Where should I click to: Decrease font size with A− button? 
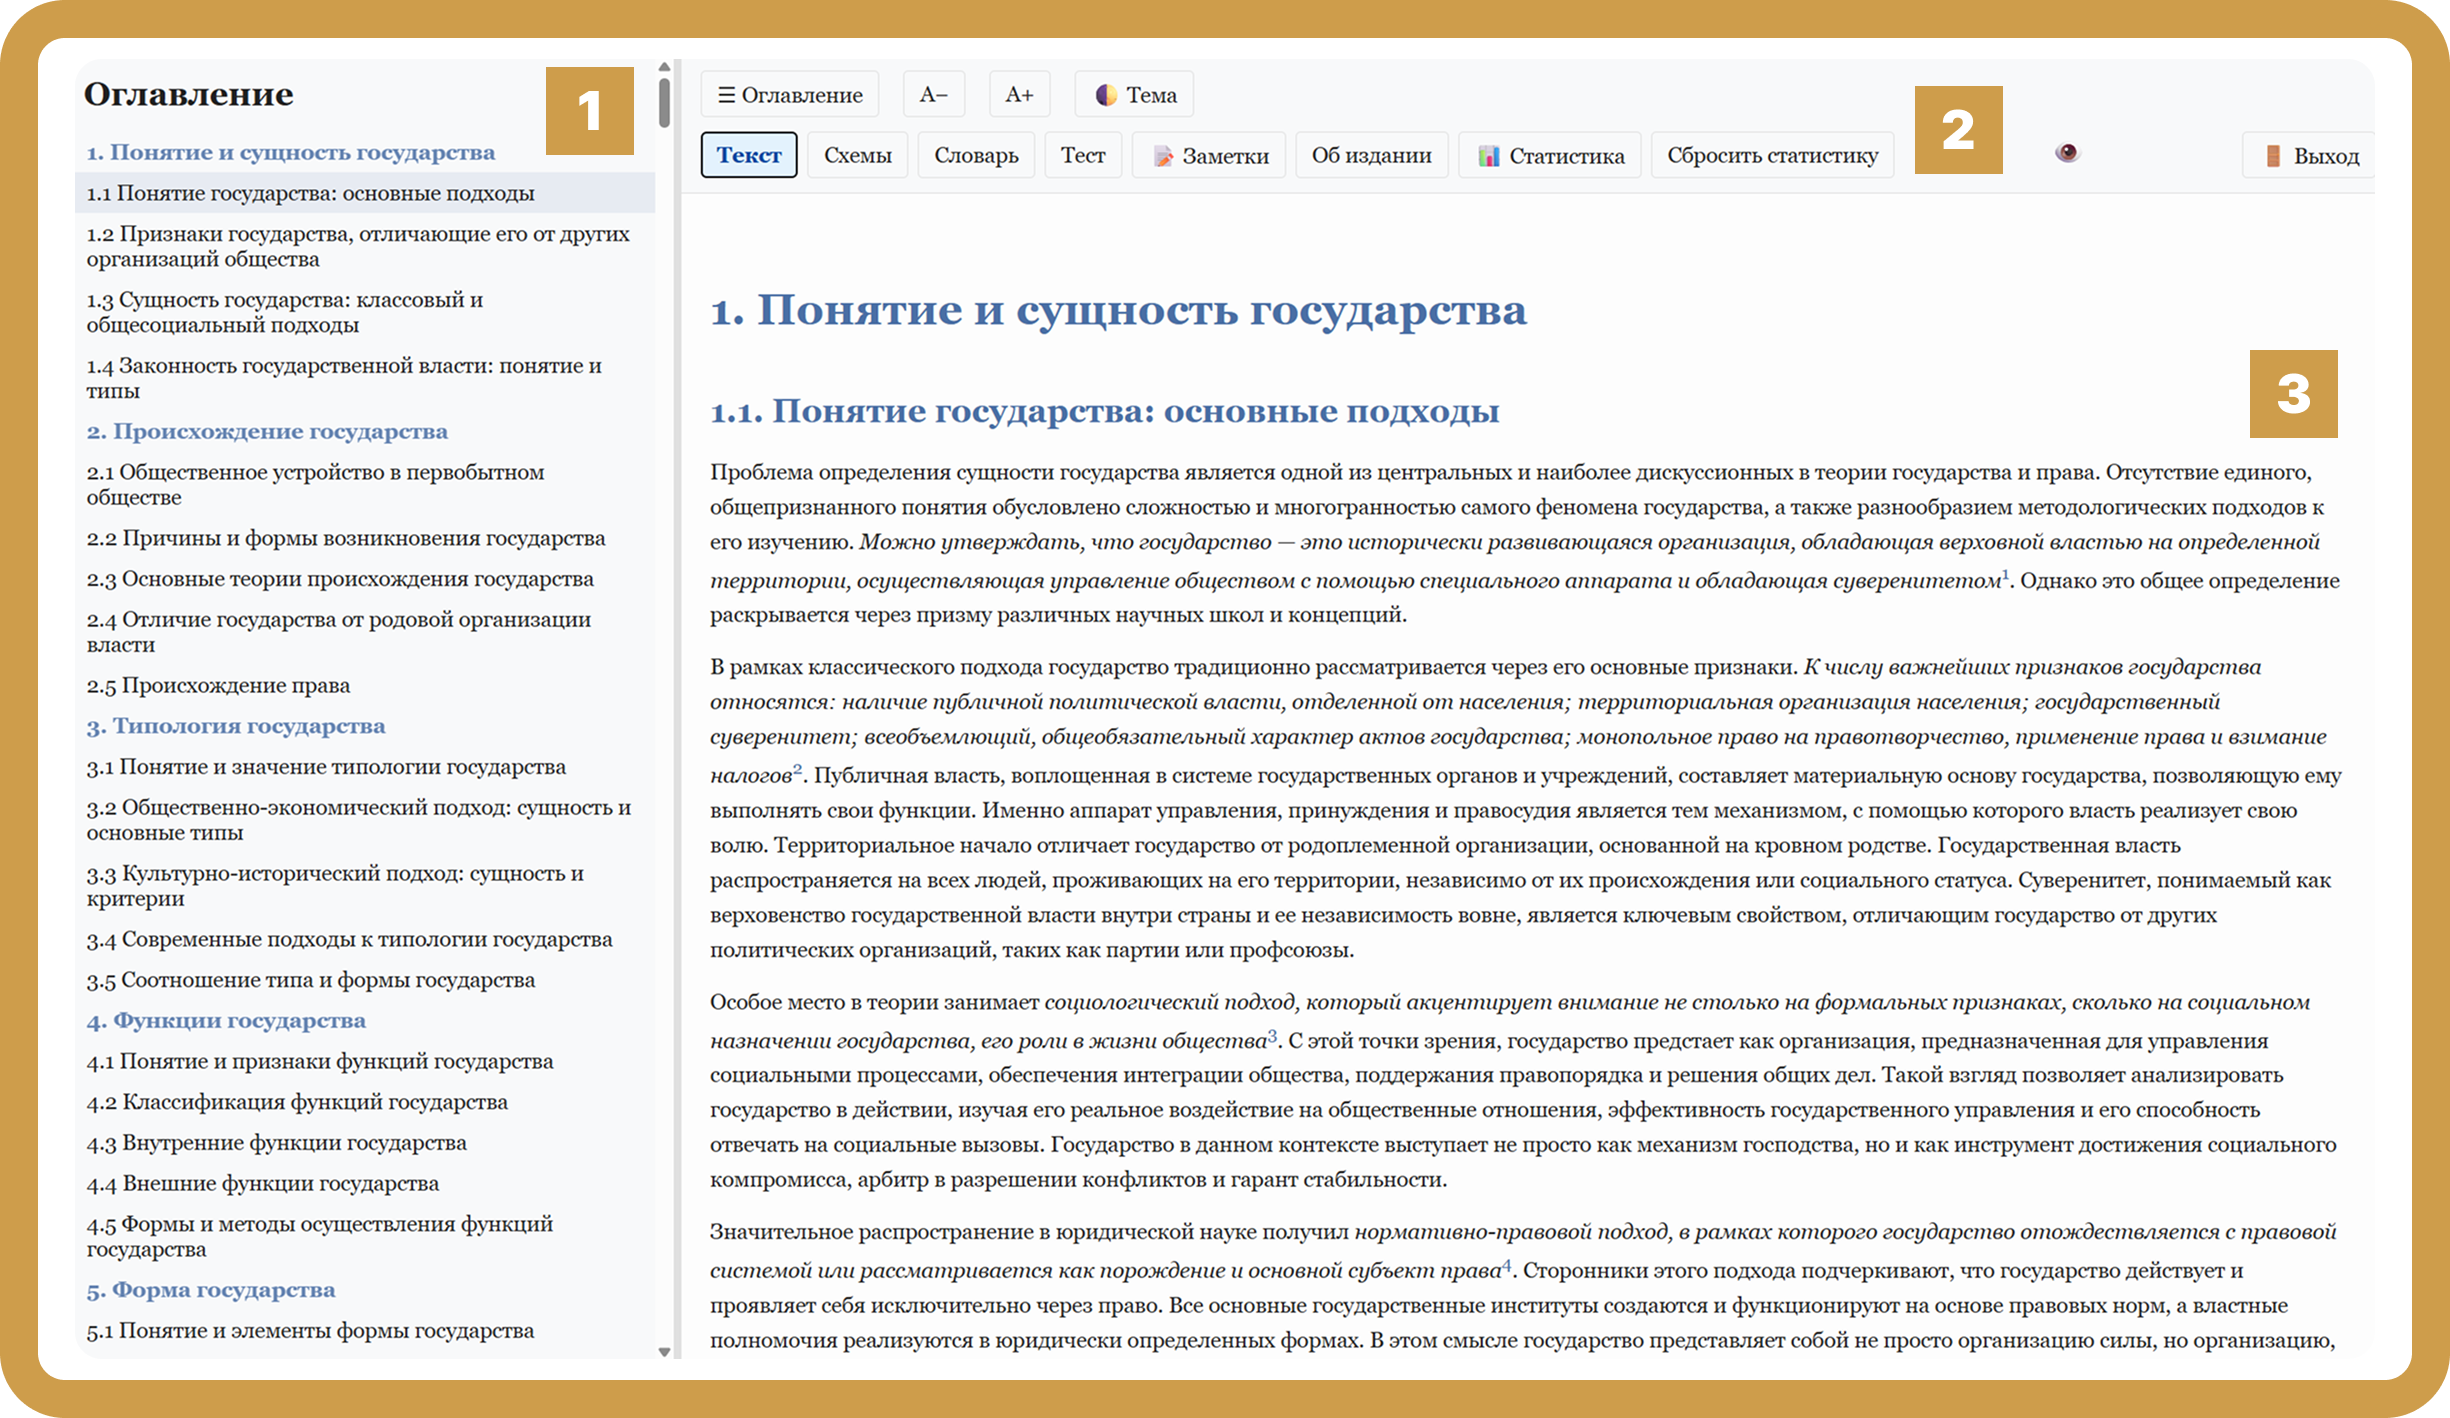[x=933, y=95]
